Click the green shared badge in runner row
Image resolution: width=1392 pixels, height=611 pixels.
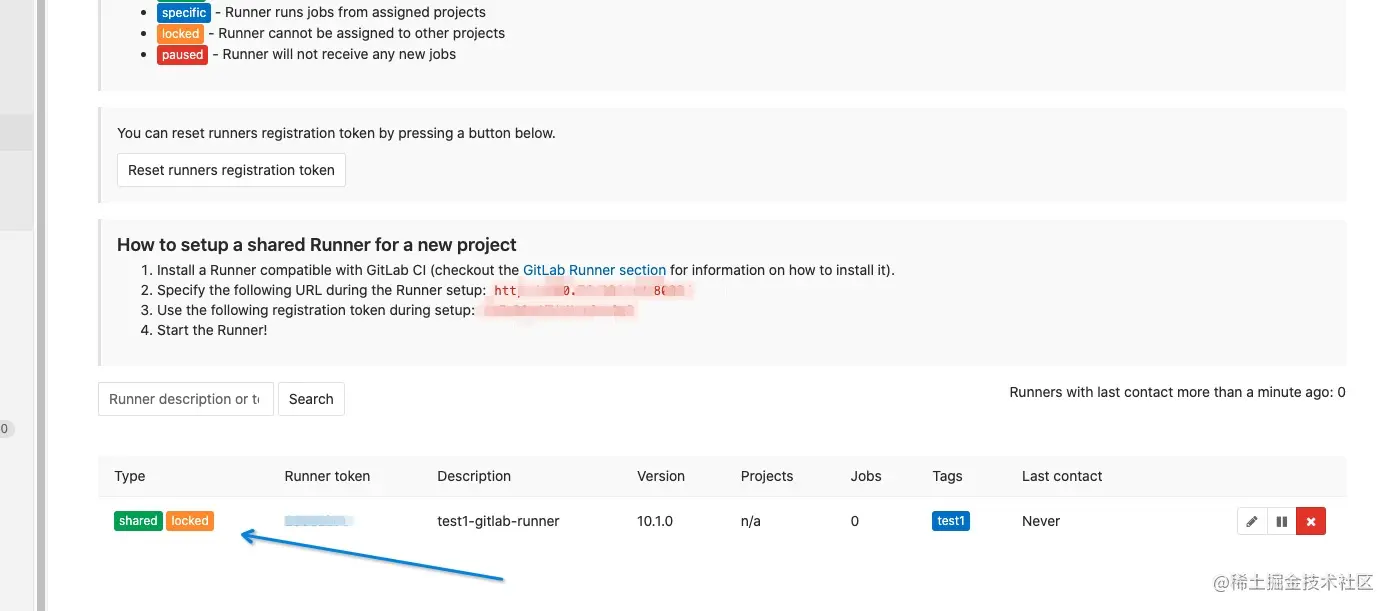(x=138, y=521)
